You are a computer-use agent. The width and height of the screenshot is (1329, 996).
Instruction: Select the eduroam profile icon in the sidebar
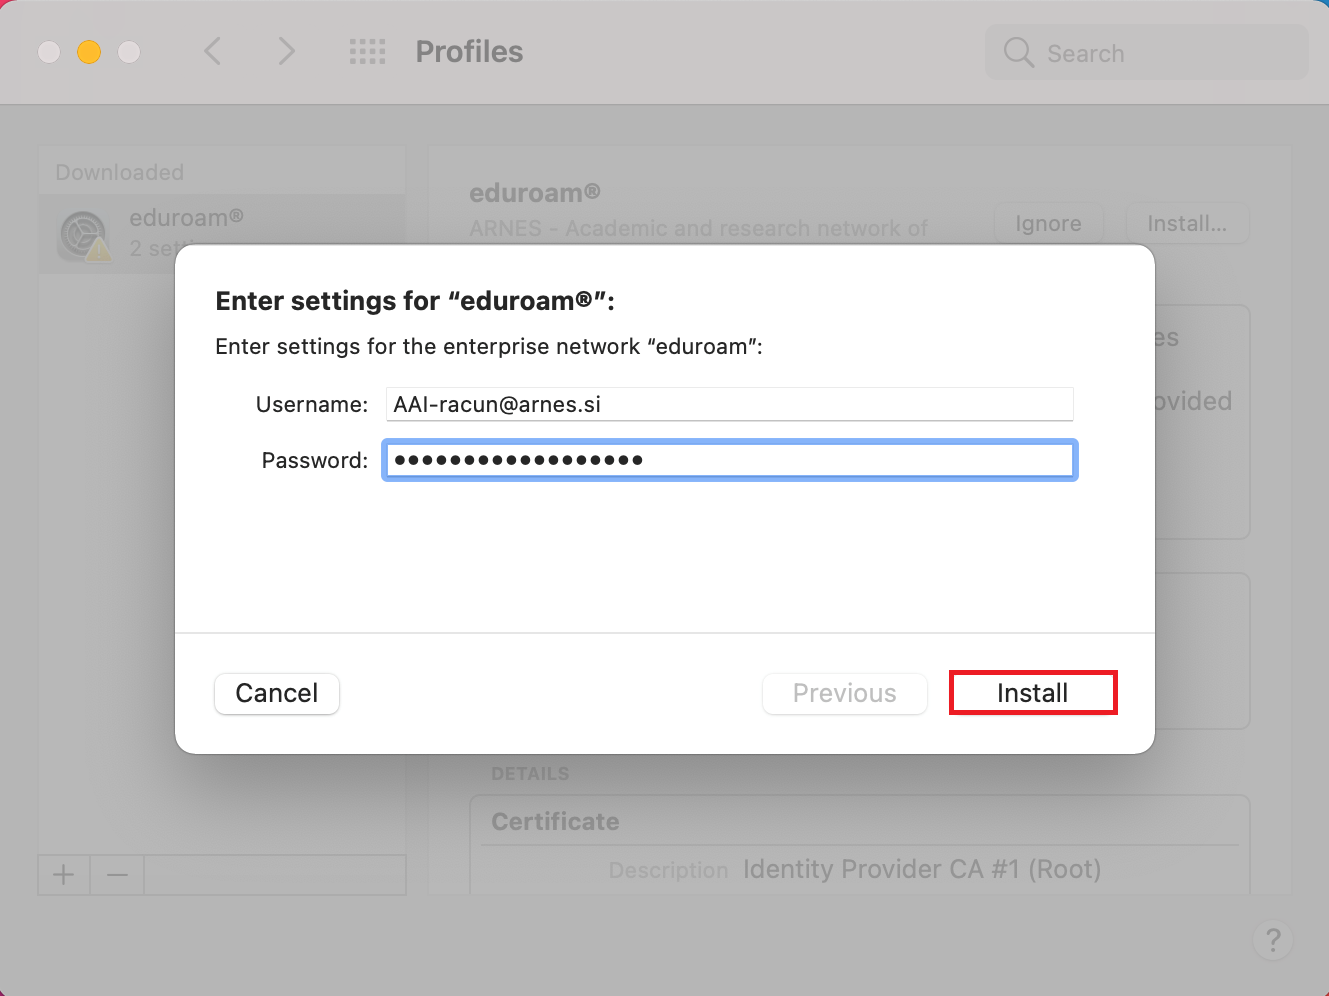84,236
